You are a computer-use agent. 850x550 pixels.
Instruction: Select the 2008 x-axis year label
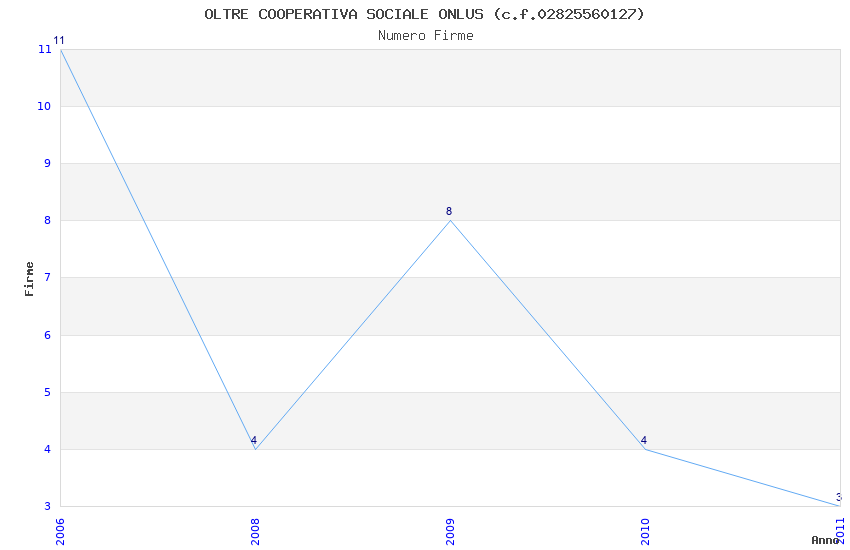pyautogui.click(x=255, y=532)
